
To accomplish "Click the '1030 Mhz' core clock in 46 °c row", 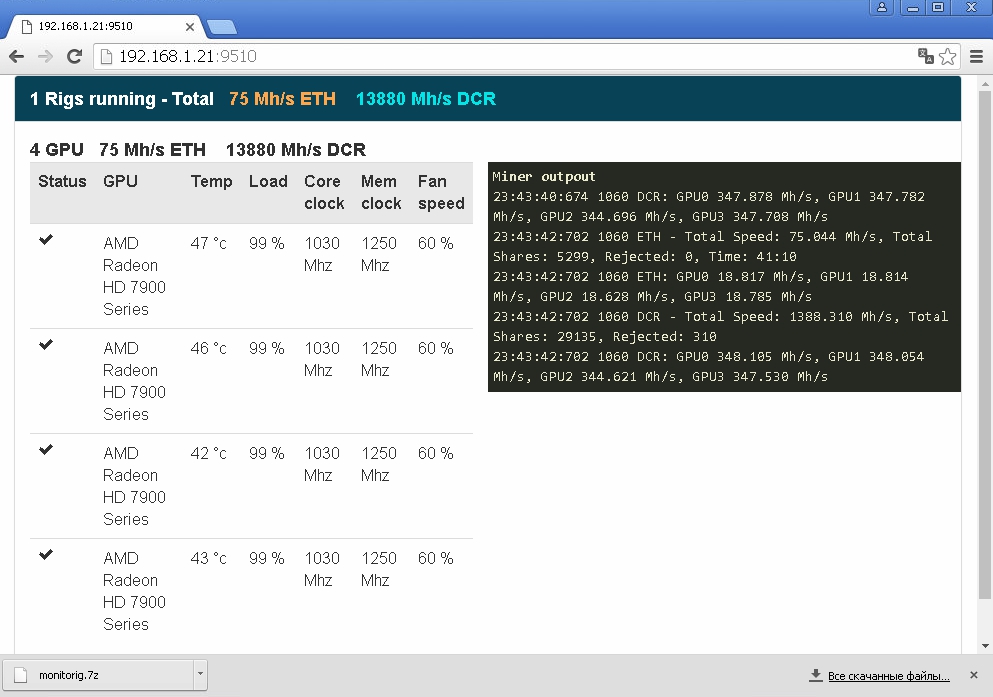I will point(322,359).
